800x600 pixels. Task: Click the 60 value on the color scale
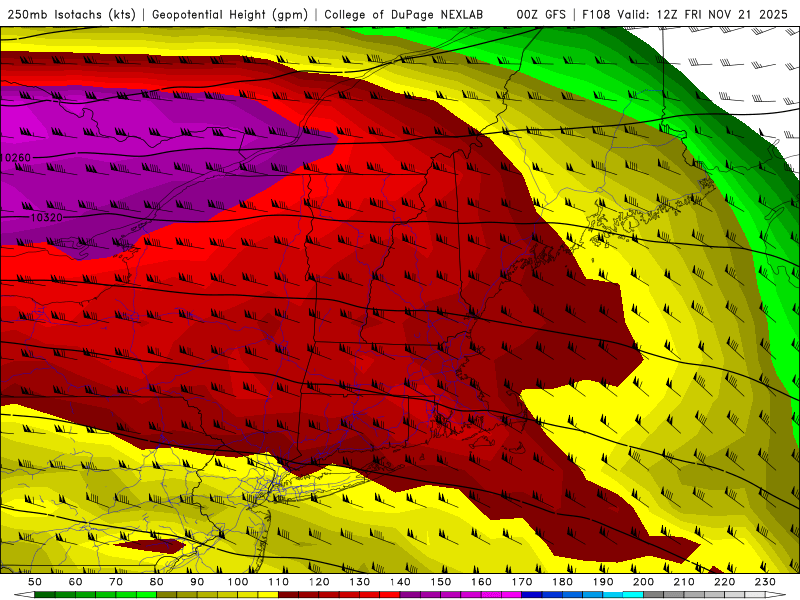76,582
